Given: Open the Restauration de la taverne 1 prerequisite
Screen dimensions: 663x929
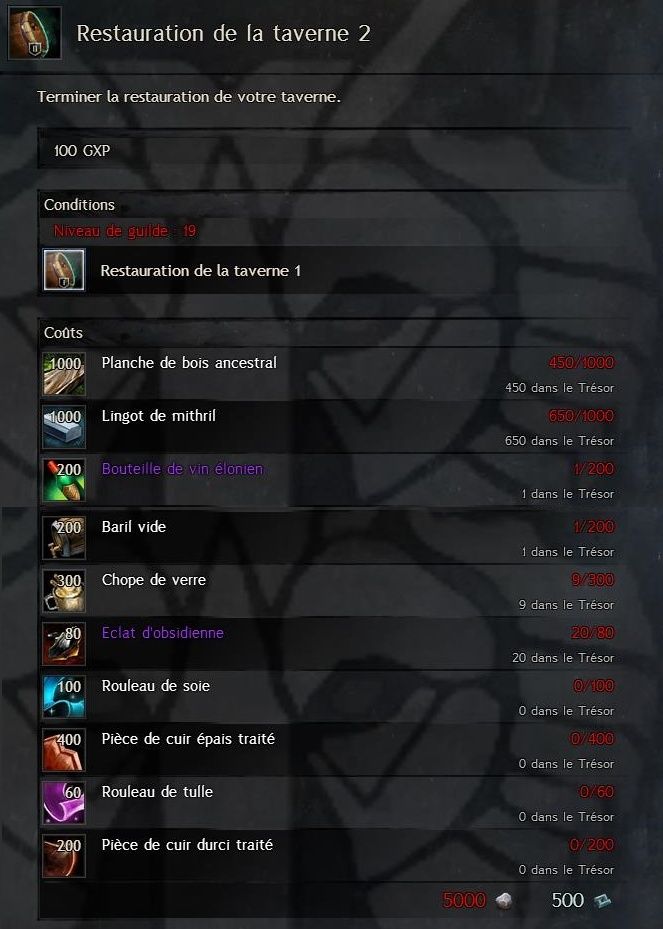Looking at the screenshot, I should point(334,270).
